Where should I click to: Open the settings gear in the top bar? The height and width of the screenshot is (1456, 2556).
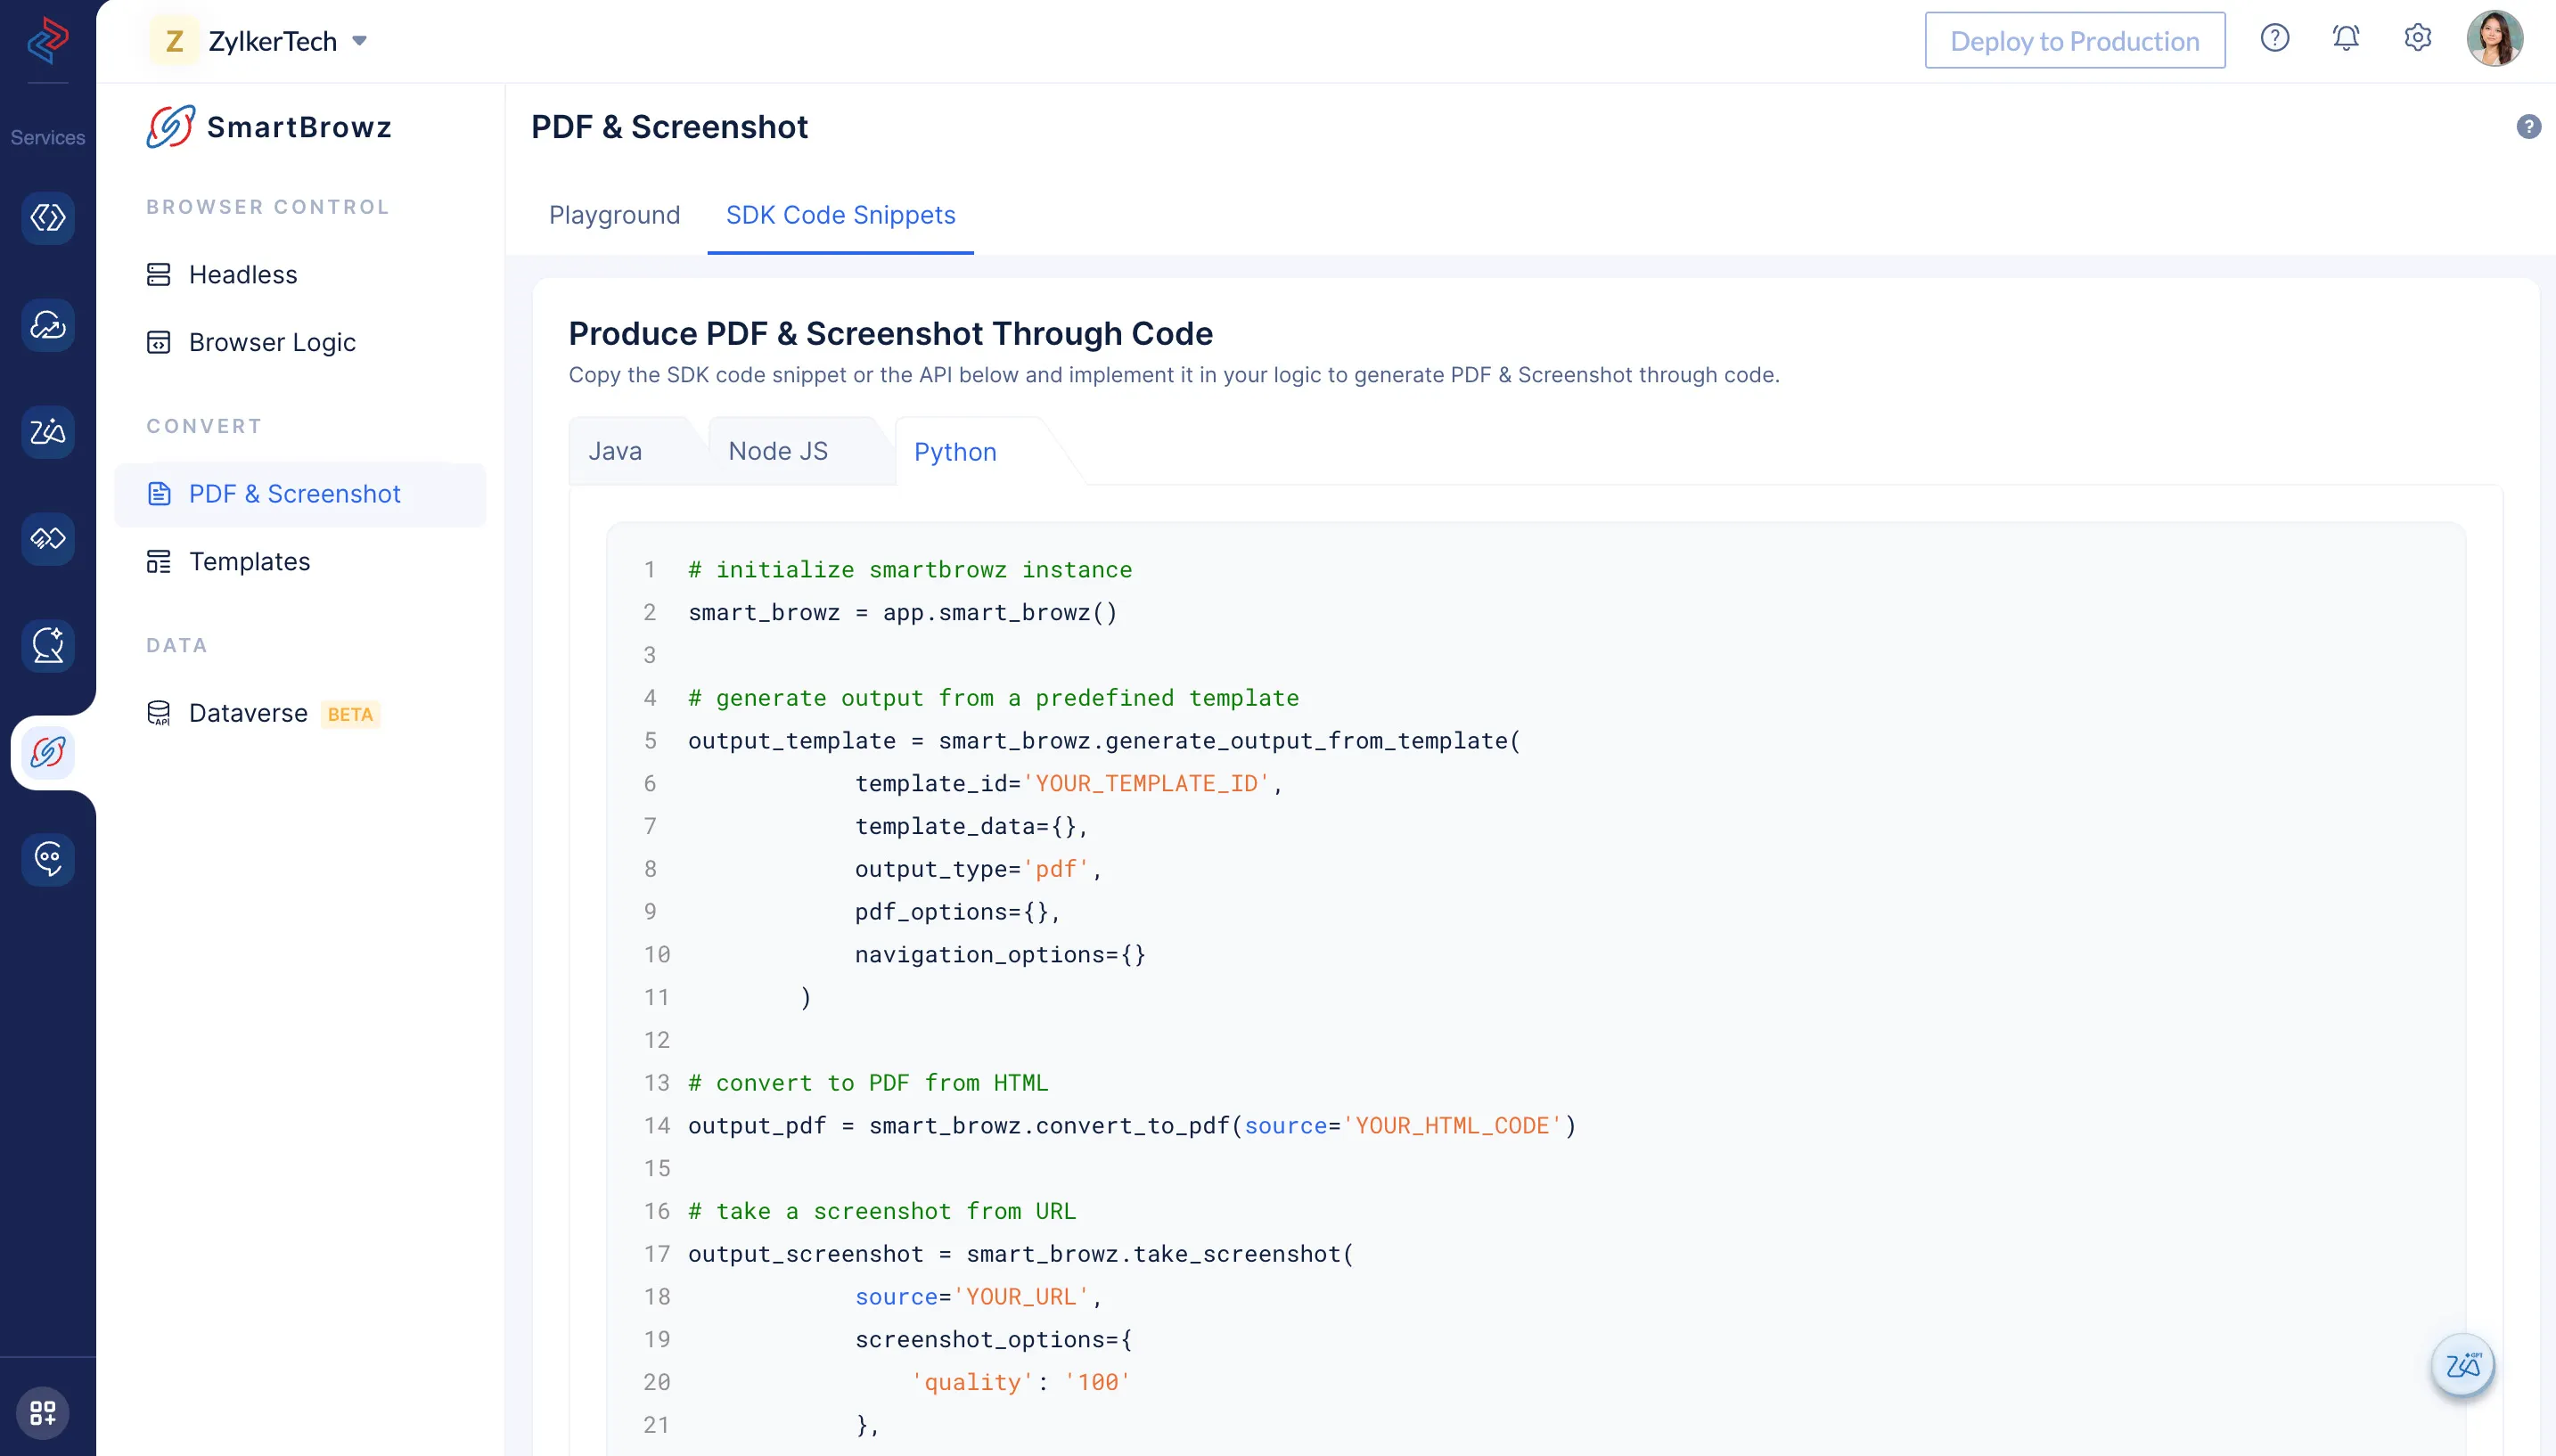pyautogui.click(x=2417, y=39)
